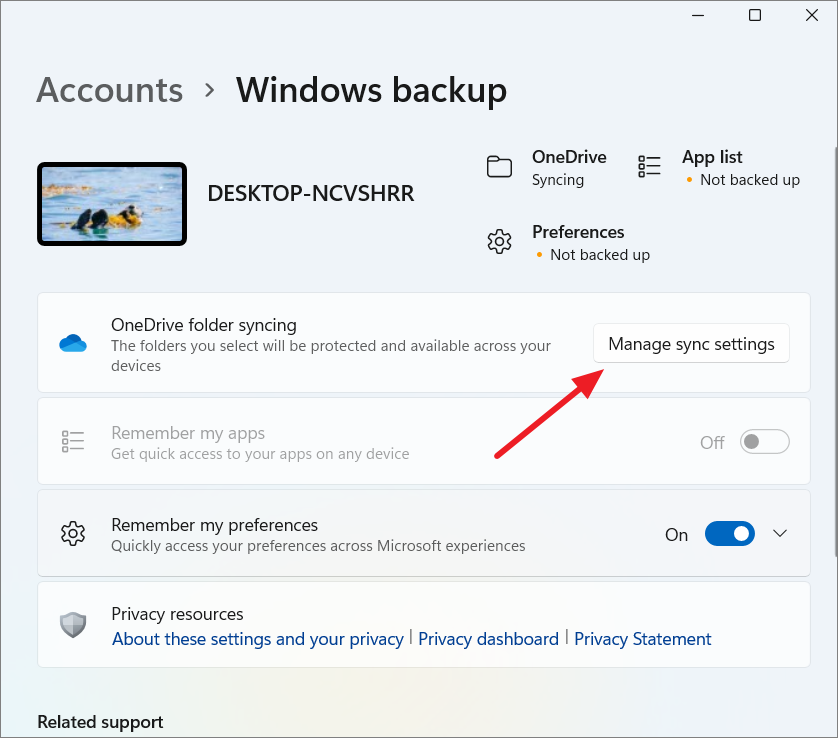Image resolution: width=838 pixels, height=738 pixels.
Task: Maximize the Settings window
Action: click(755, 15)
